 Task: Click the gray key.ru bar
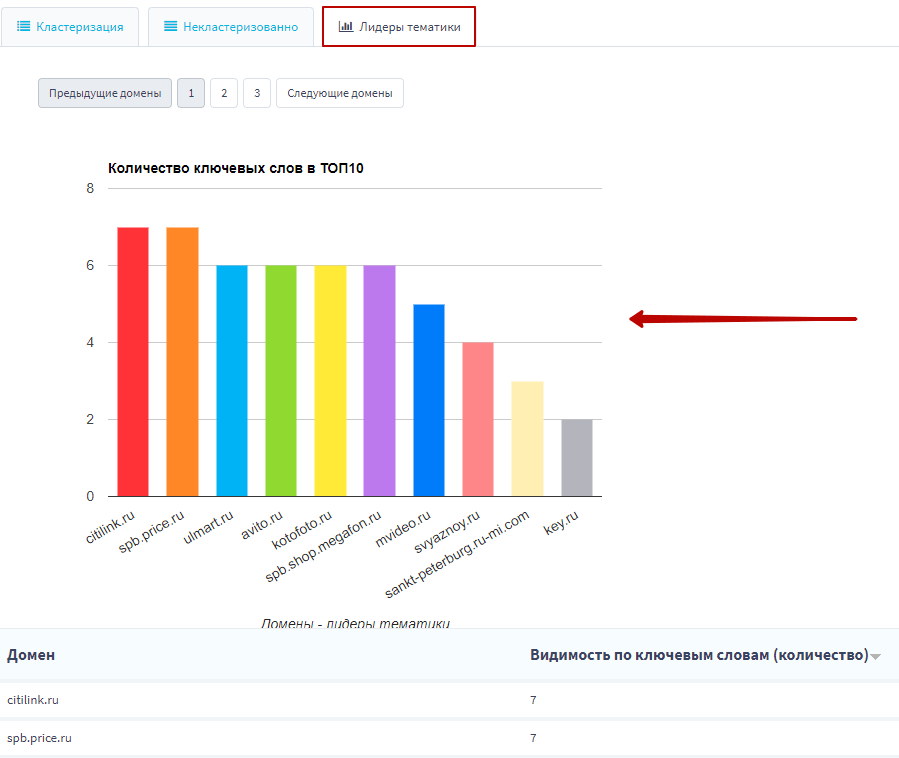577,458
